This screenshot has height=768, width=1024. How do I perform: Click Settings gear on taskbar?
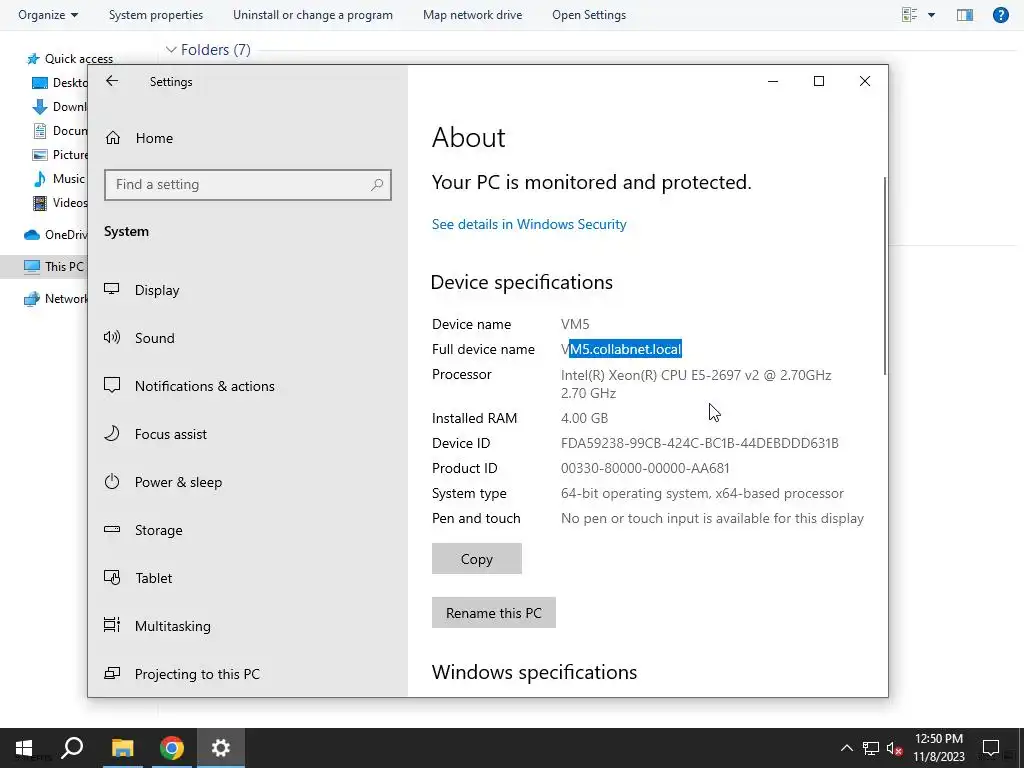coord(221,748)
